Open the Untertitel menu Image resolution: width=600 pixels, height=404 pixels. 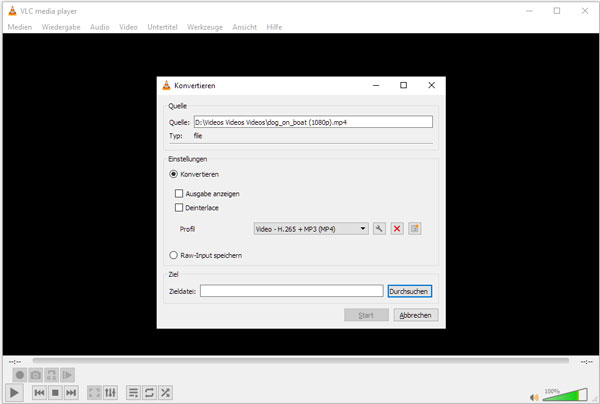coord(162,27)
